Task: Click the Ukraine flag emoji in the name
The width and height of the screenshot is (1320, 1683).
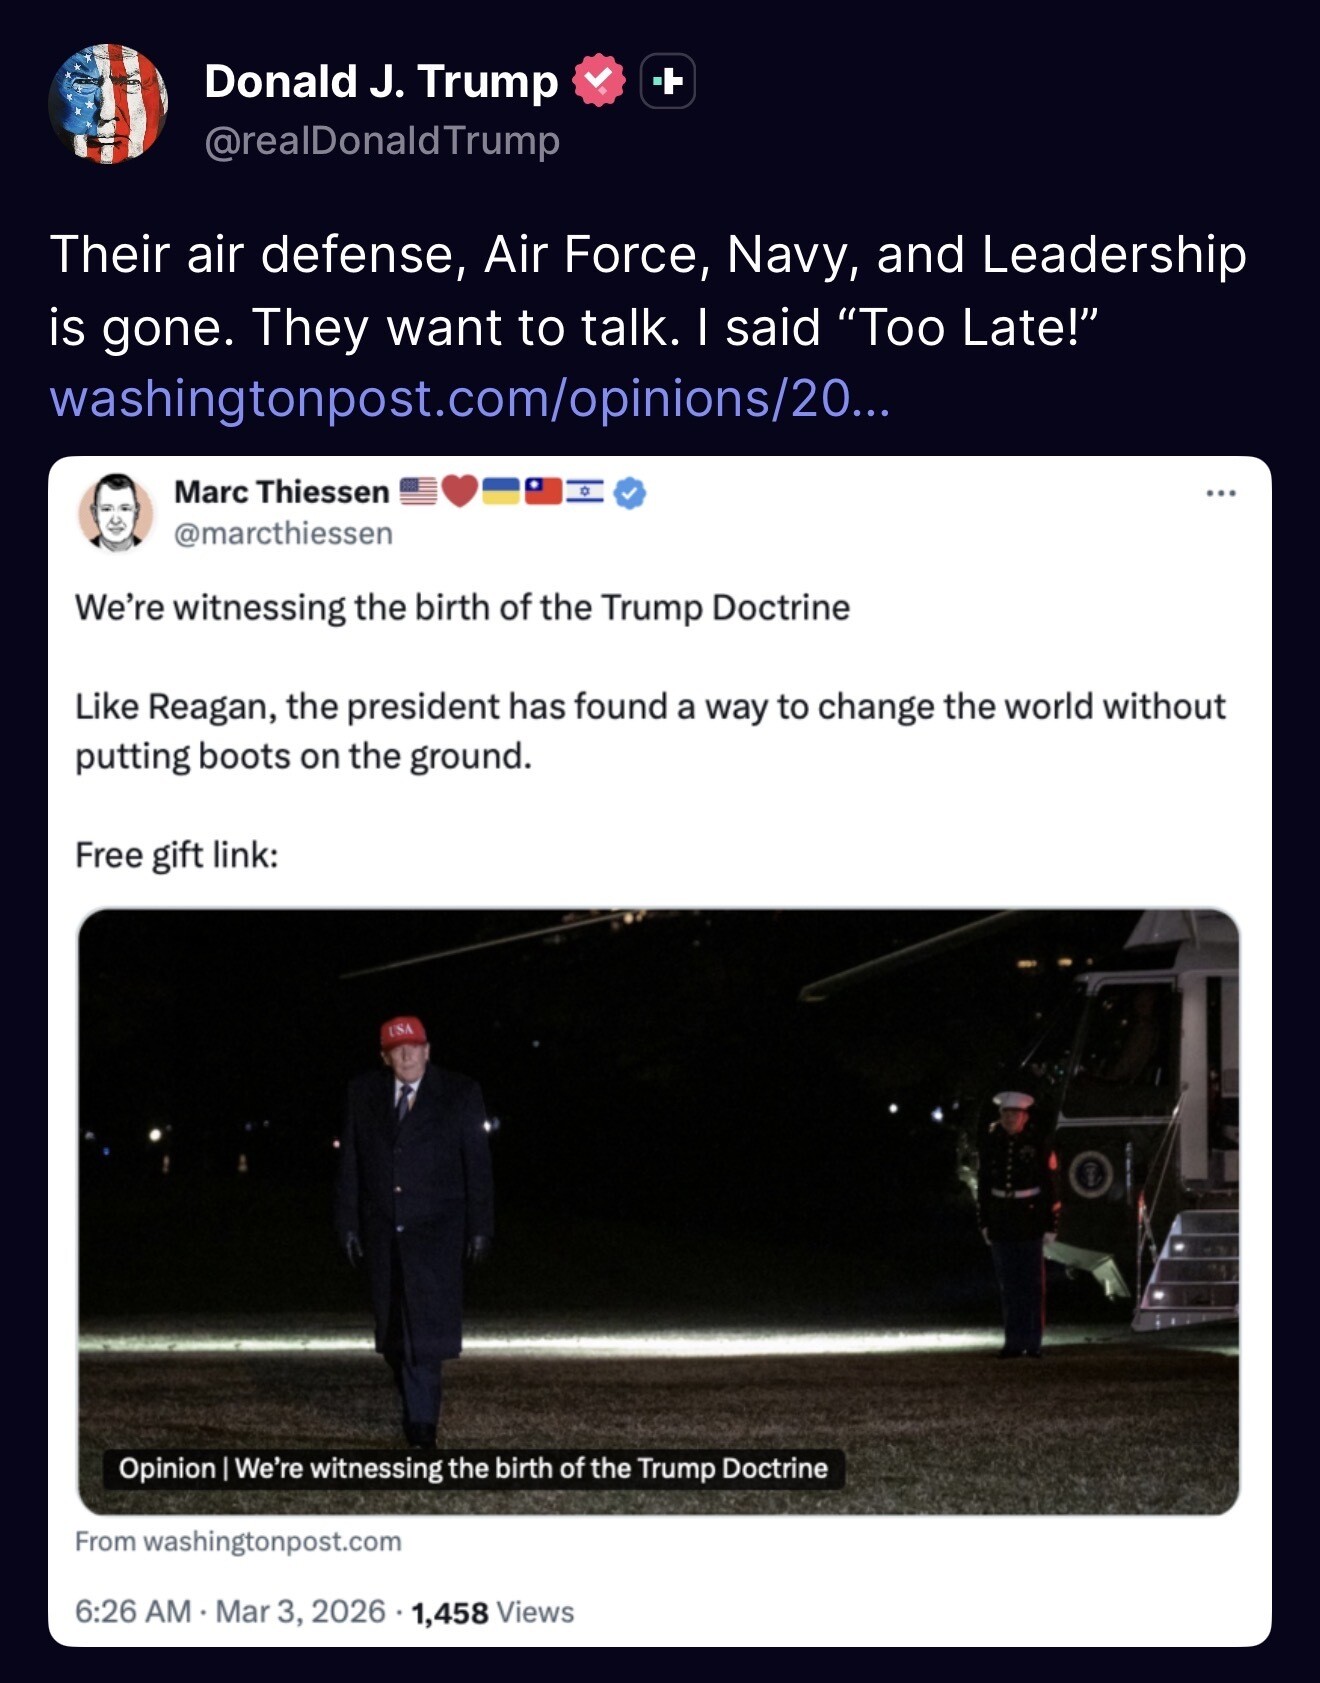Action: (x=501, y=491)
